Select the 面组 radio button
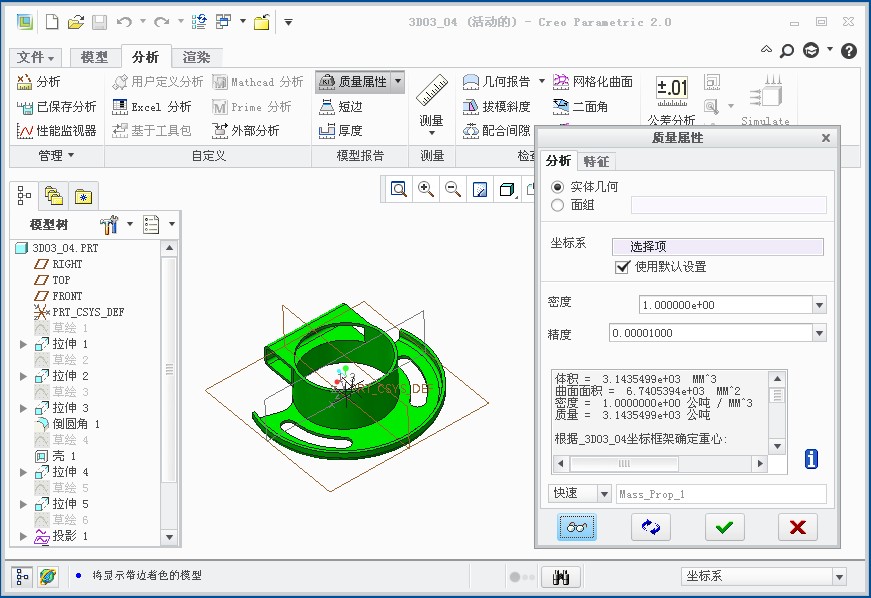 point(558,205)
